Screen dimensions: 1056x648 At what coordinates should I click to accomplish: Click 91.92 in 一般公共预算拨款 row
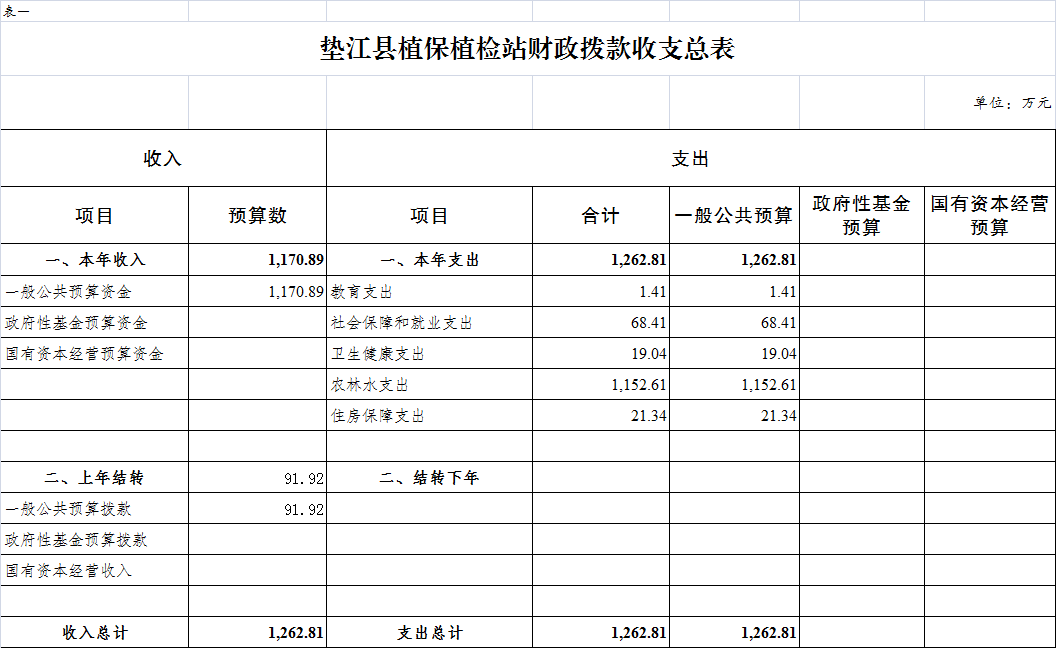(x=304, y=509)
